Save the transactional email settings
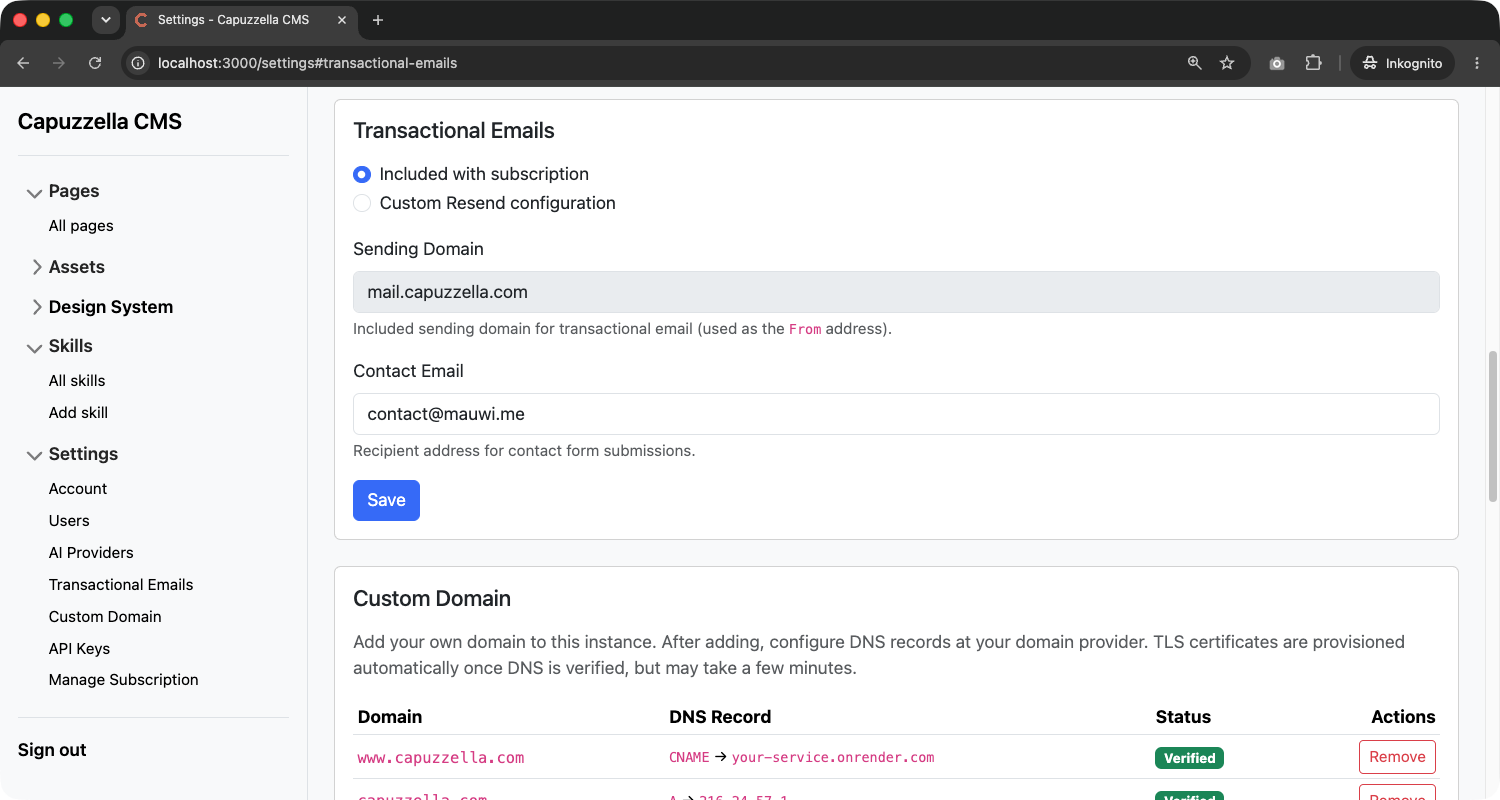The height and width of the screenshot is (800, 1500). (x=386, y=501)
